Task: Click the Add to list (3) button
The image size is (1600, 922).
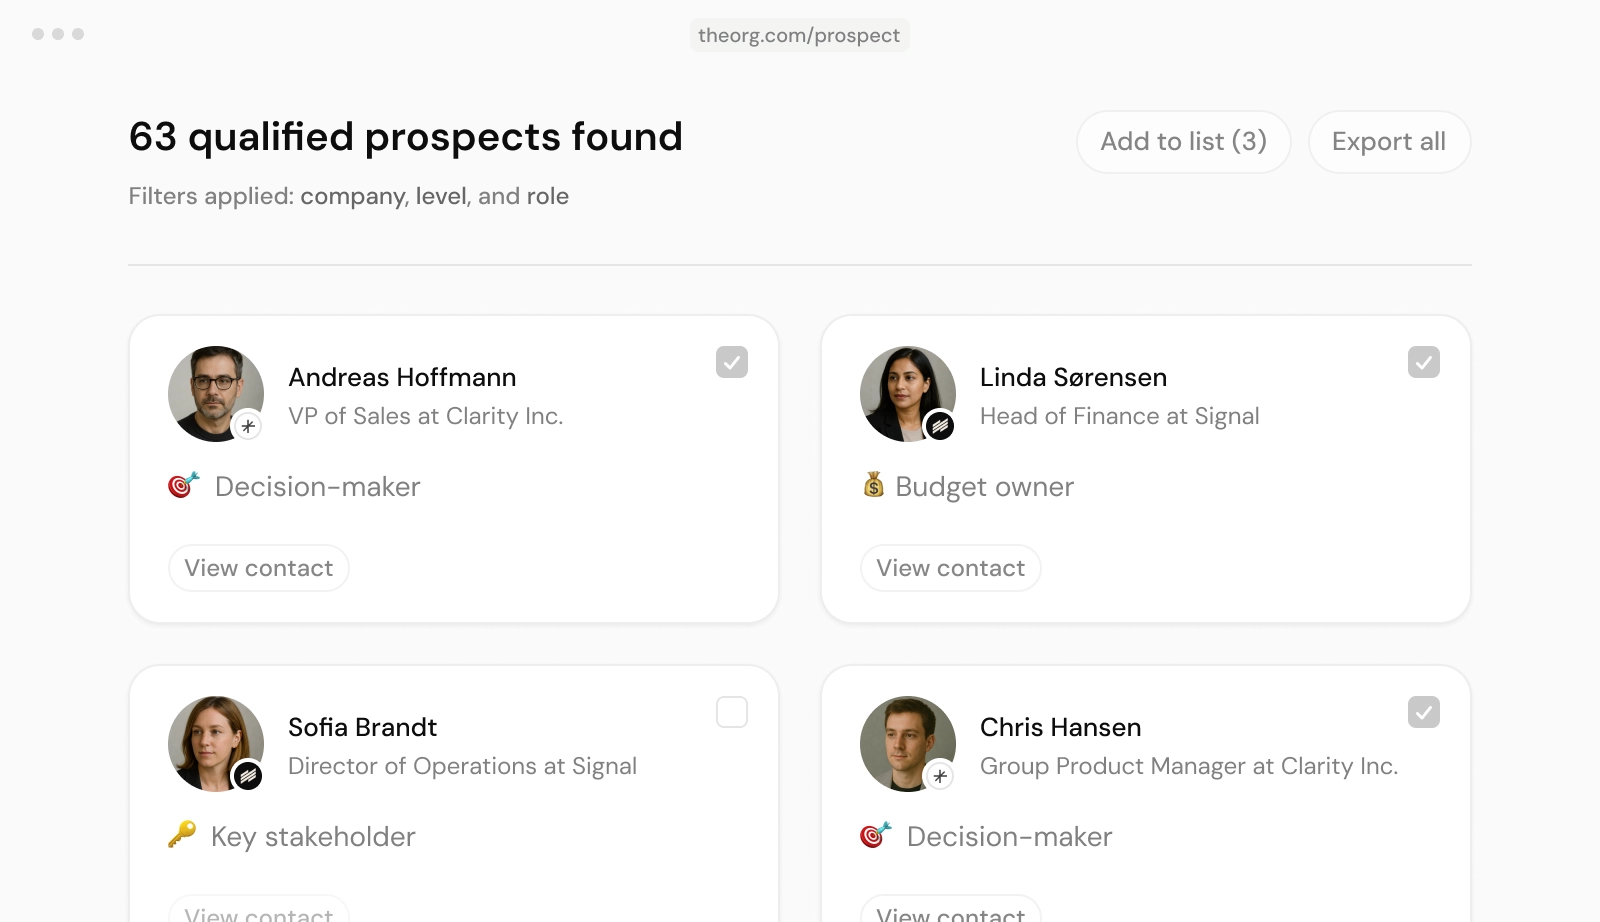Action: [x=1184, y=142]
